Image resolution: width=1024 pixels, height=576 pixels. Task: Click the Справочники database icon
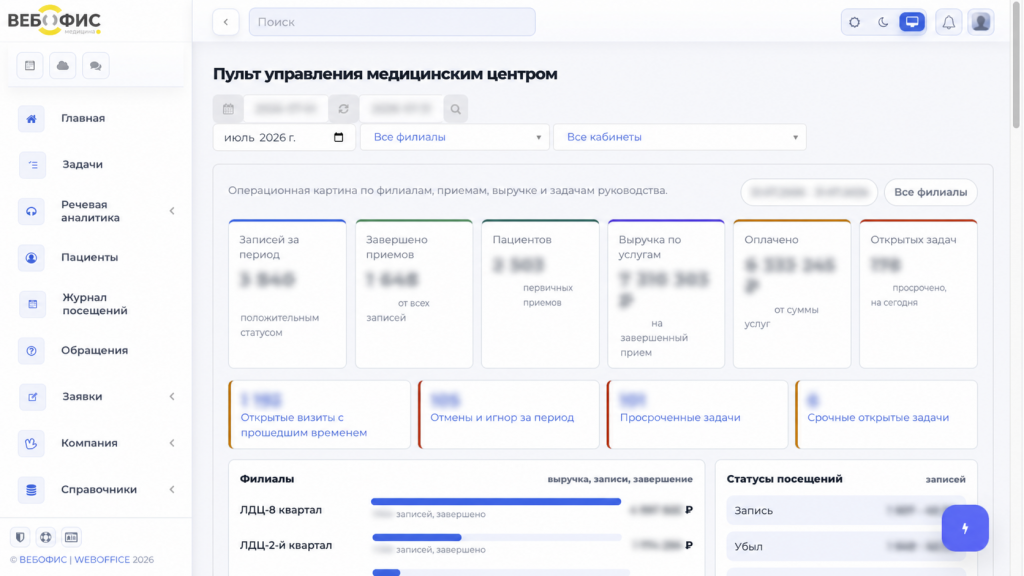(x=31, y=490)
